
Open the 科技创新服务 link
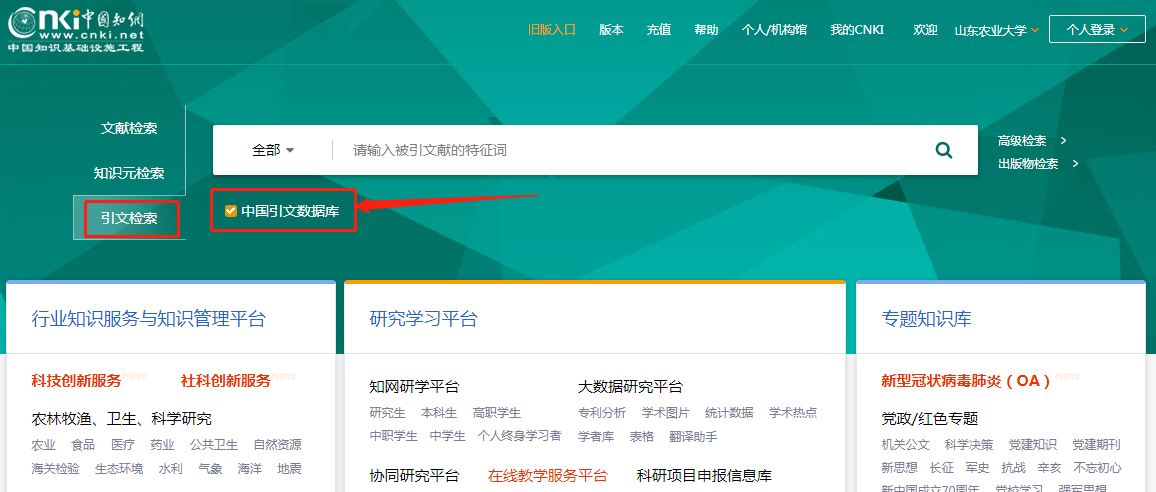point(76,381)
